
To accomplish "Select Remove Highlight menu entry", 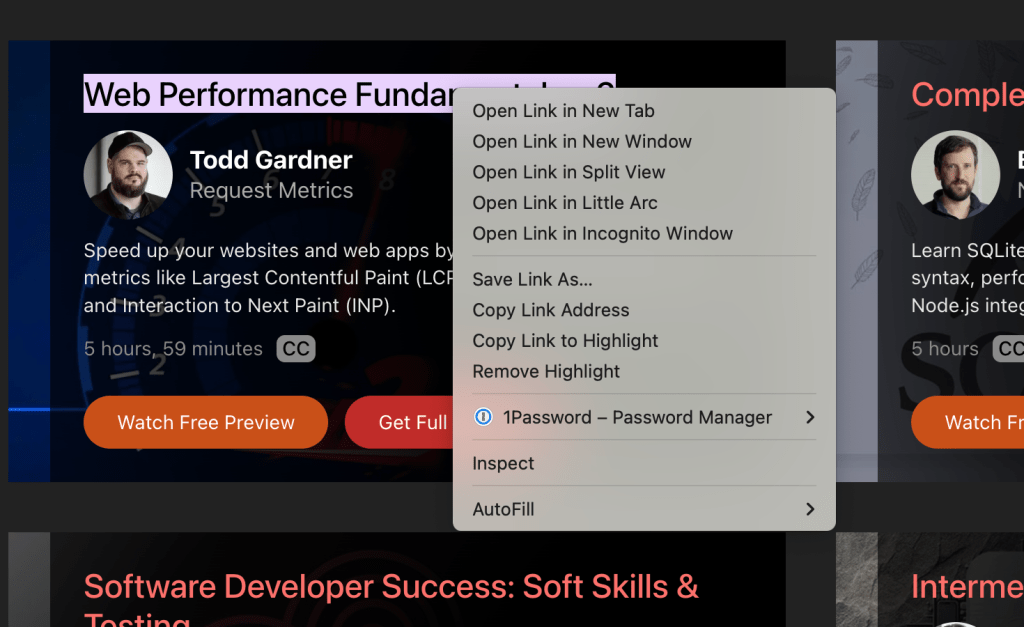I will pyautogui.click(x=546, y=372).
